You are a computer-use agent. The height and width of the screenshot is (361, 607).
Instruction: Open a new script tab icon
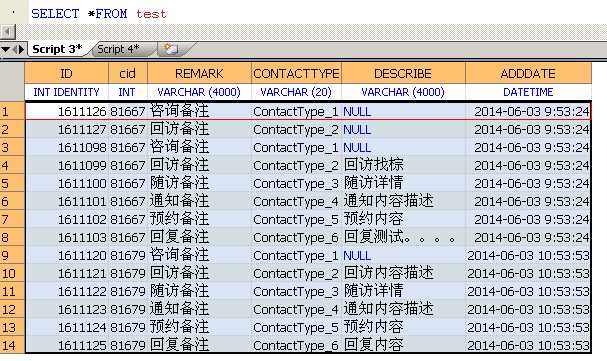tap(171, 49)
